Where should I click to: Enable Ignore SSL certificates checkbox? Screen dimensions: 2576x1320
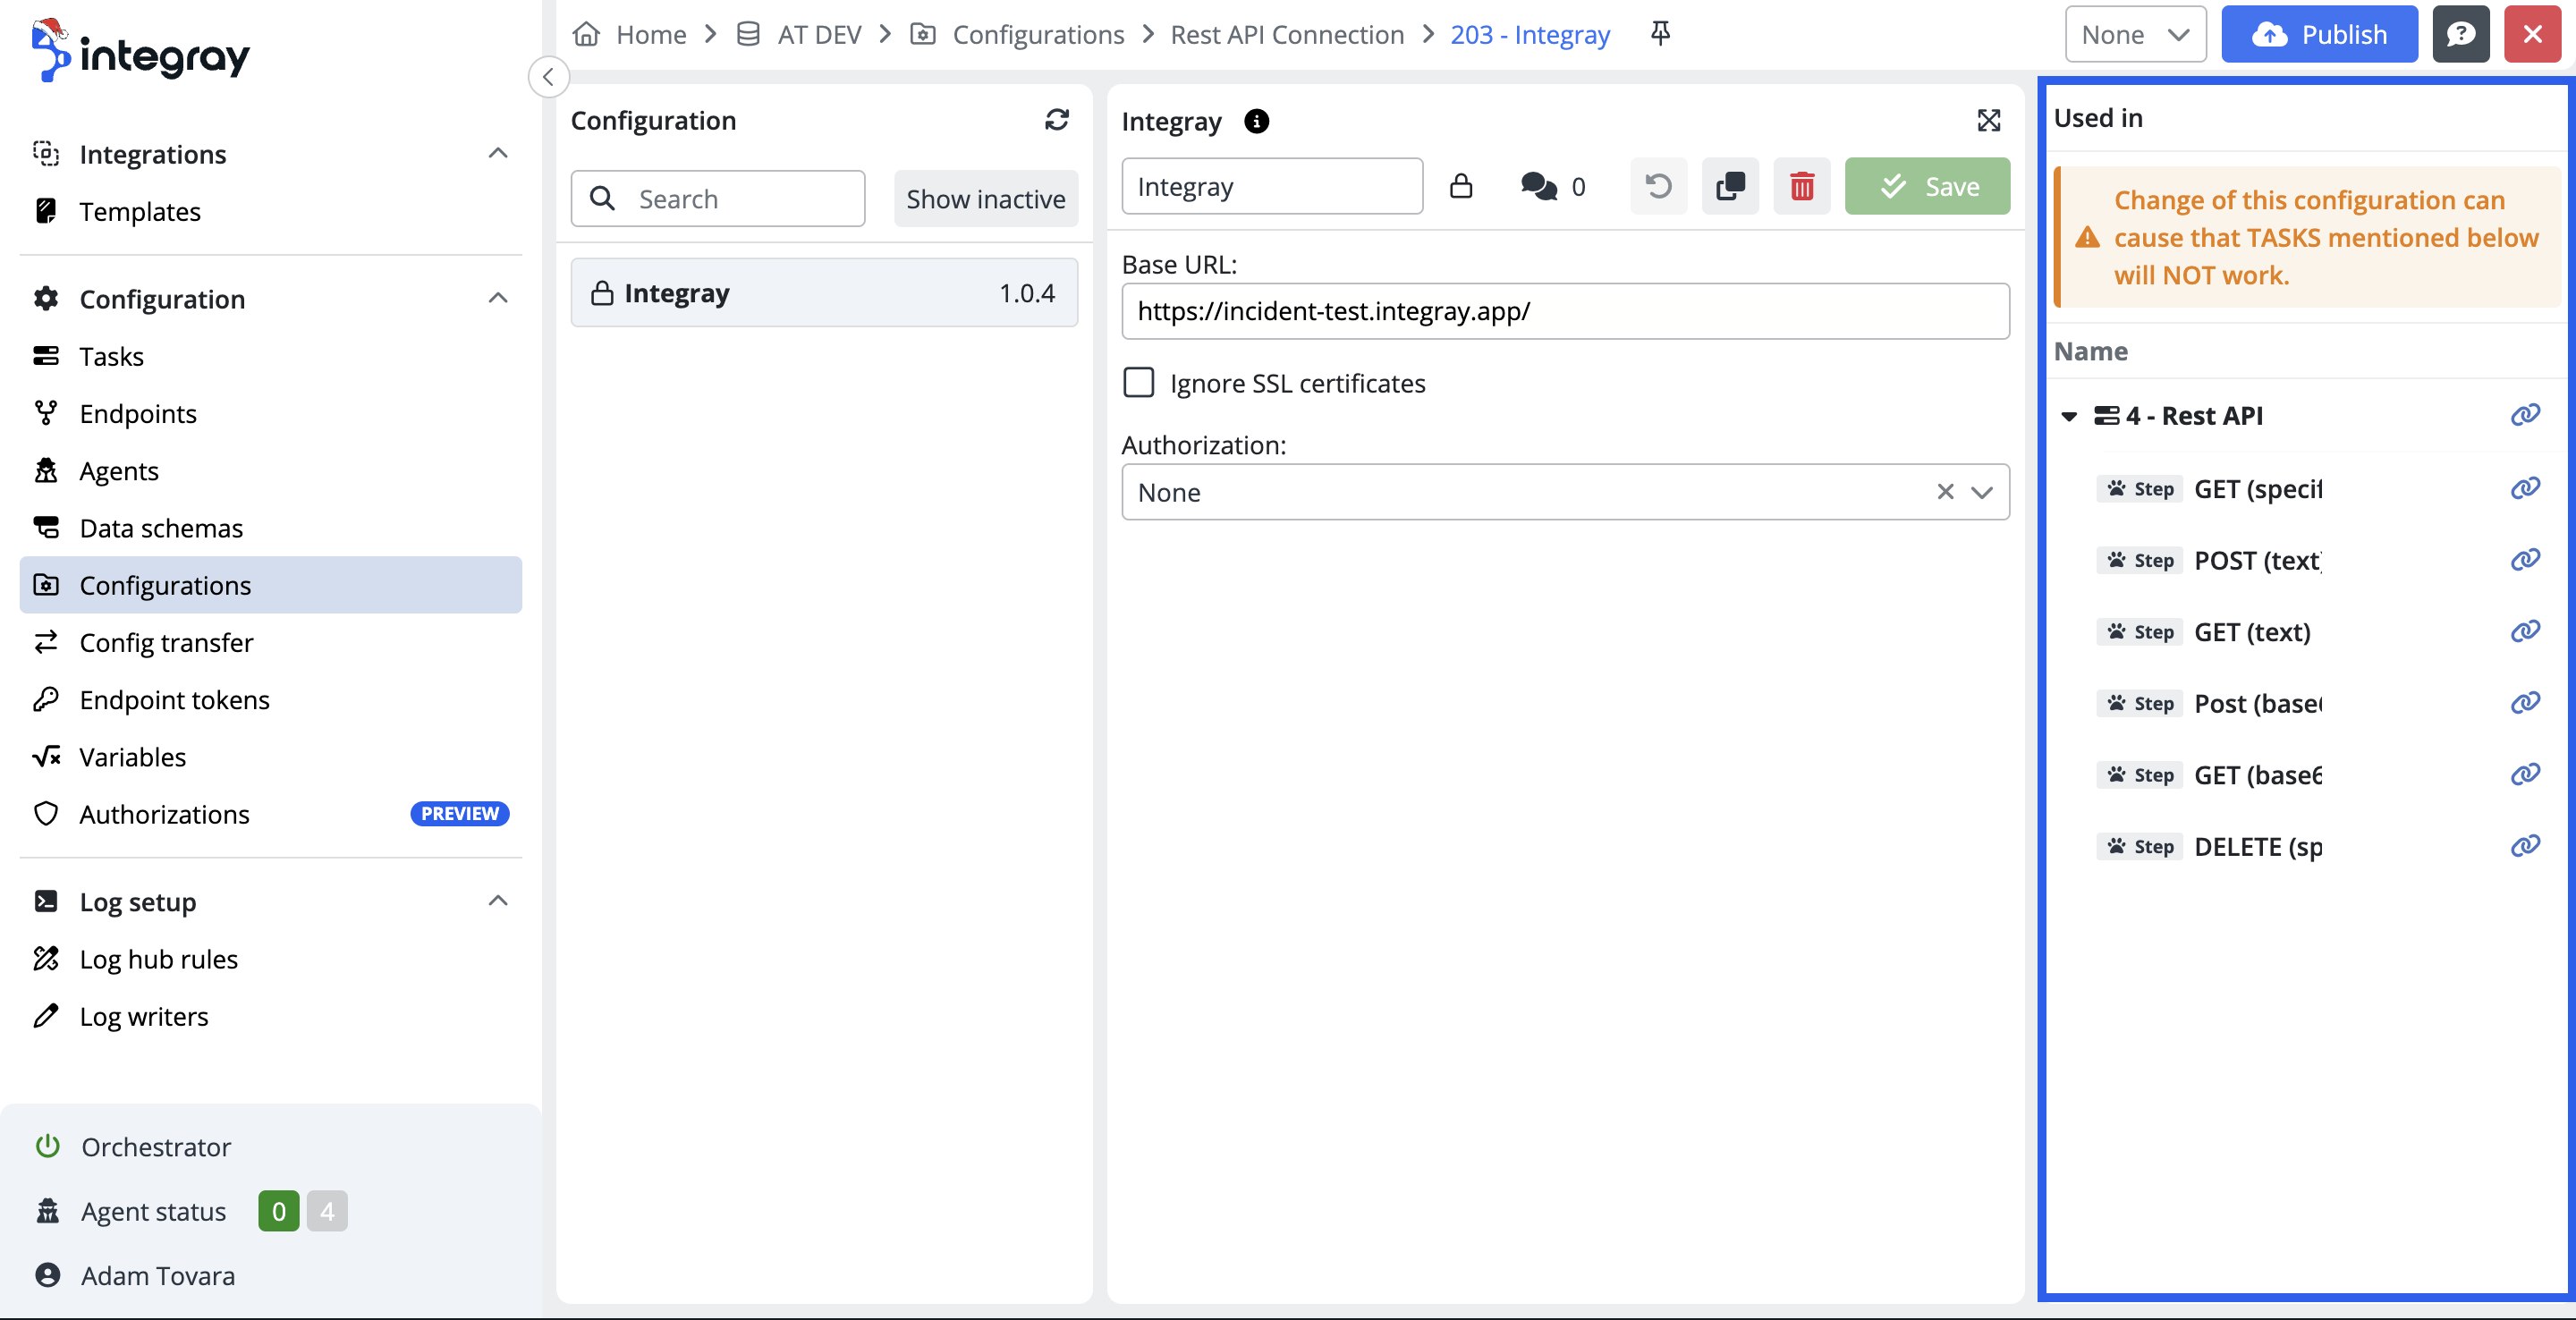click(x=1139, y=383)
